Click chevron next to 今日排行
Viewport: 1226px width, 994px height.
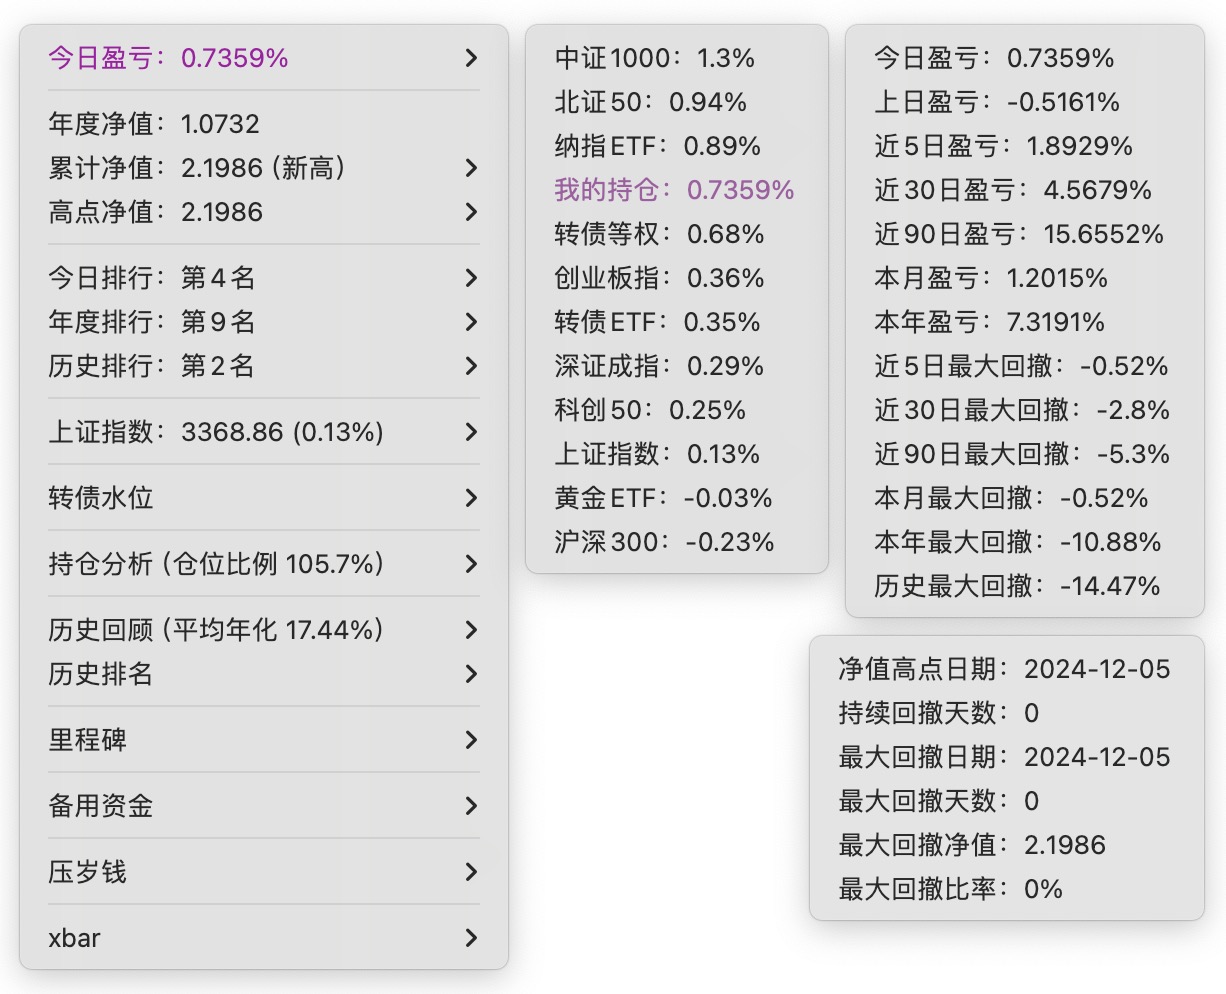click(x=471, y=278)
